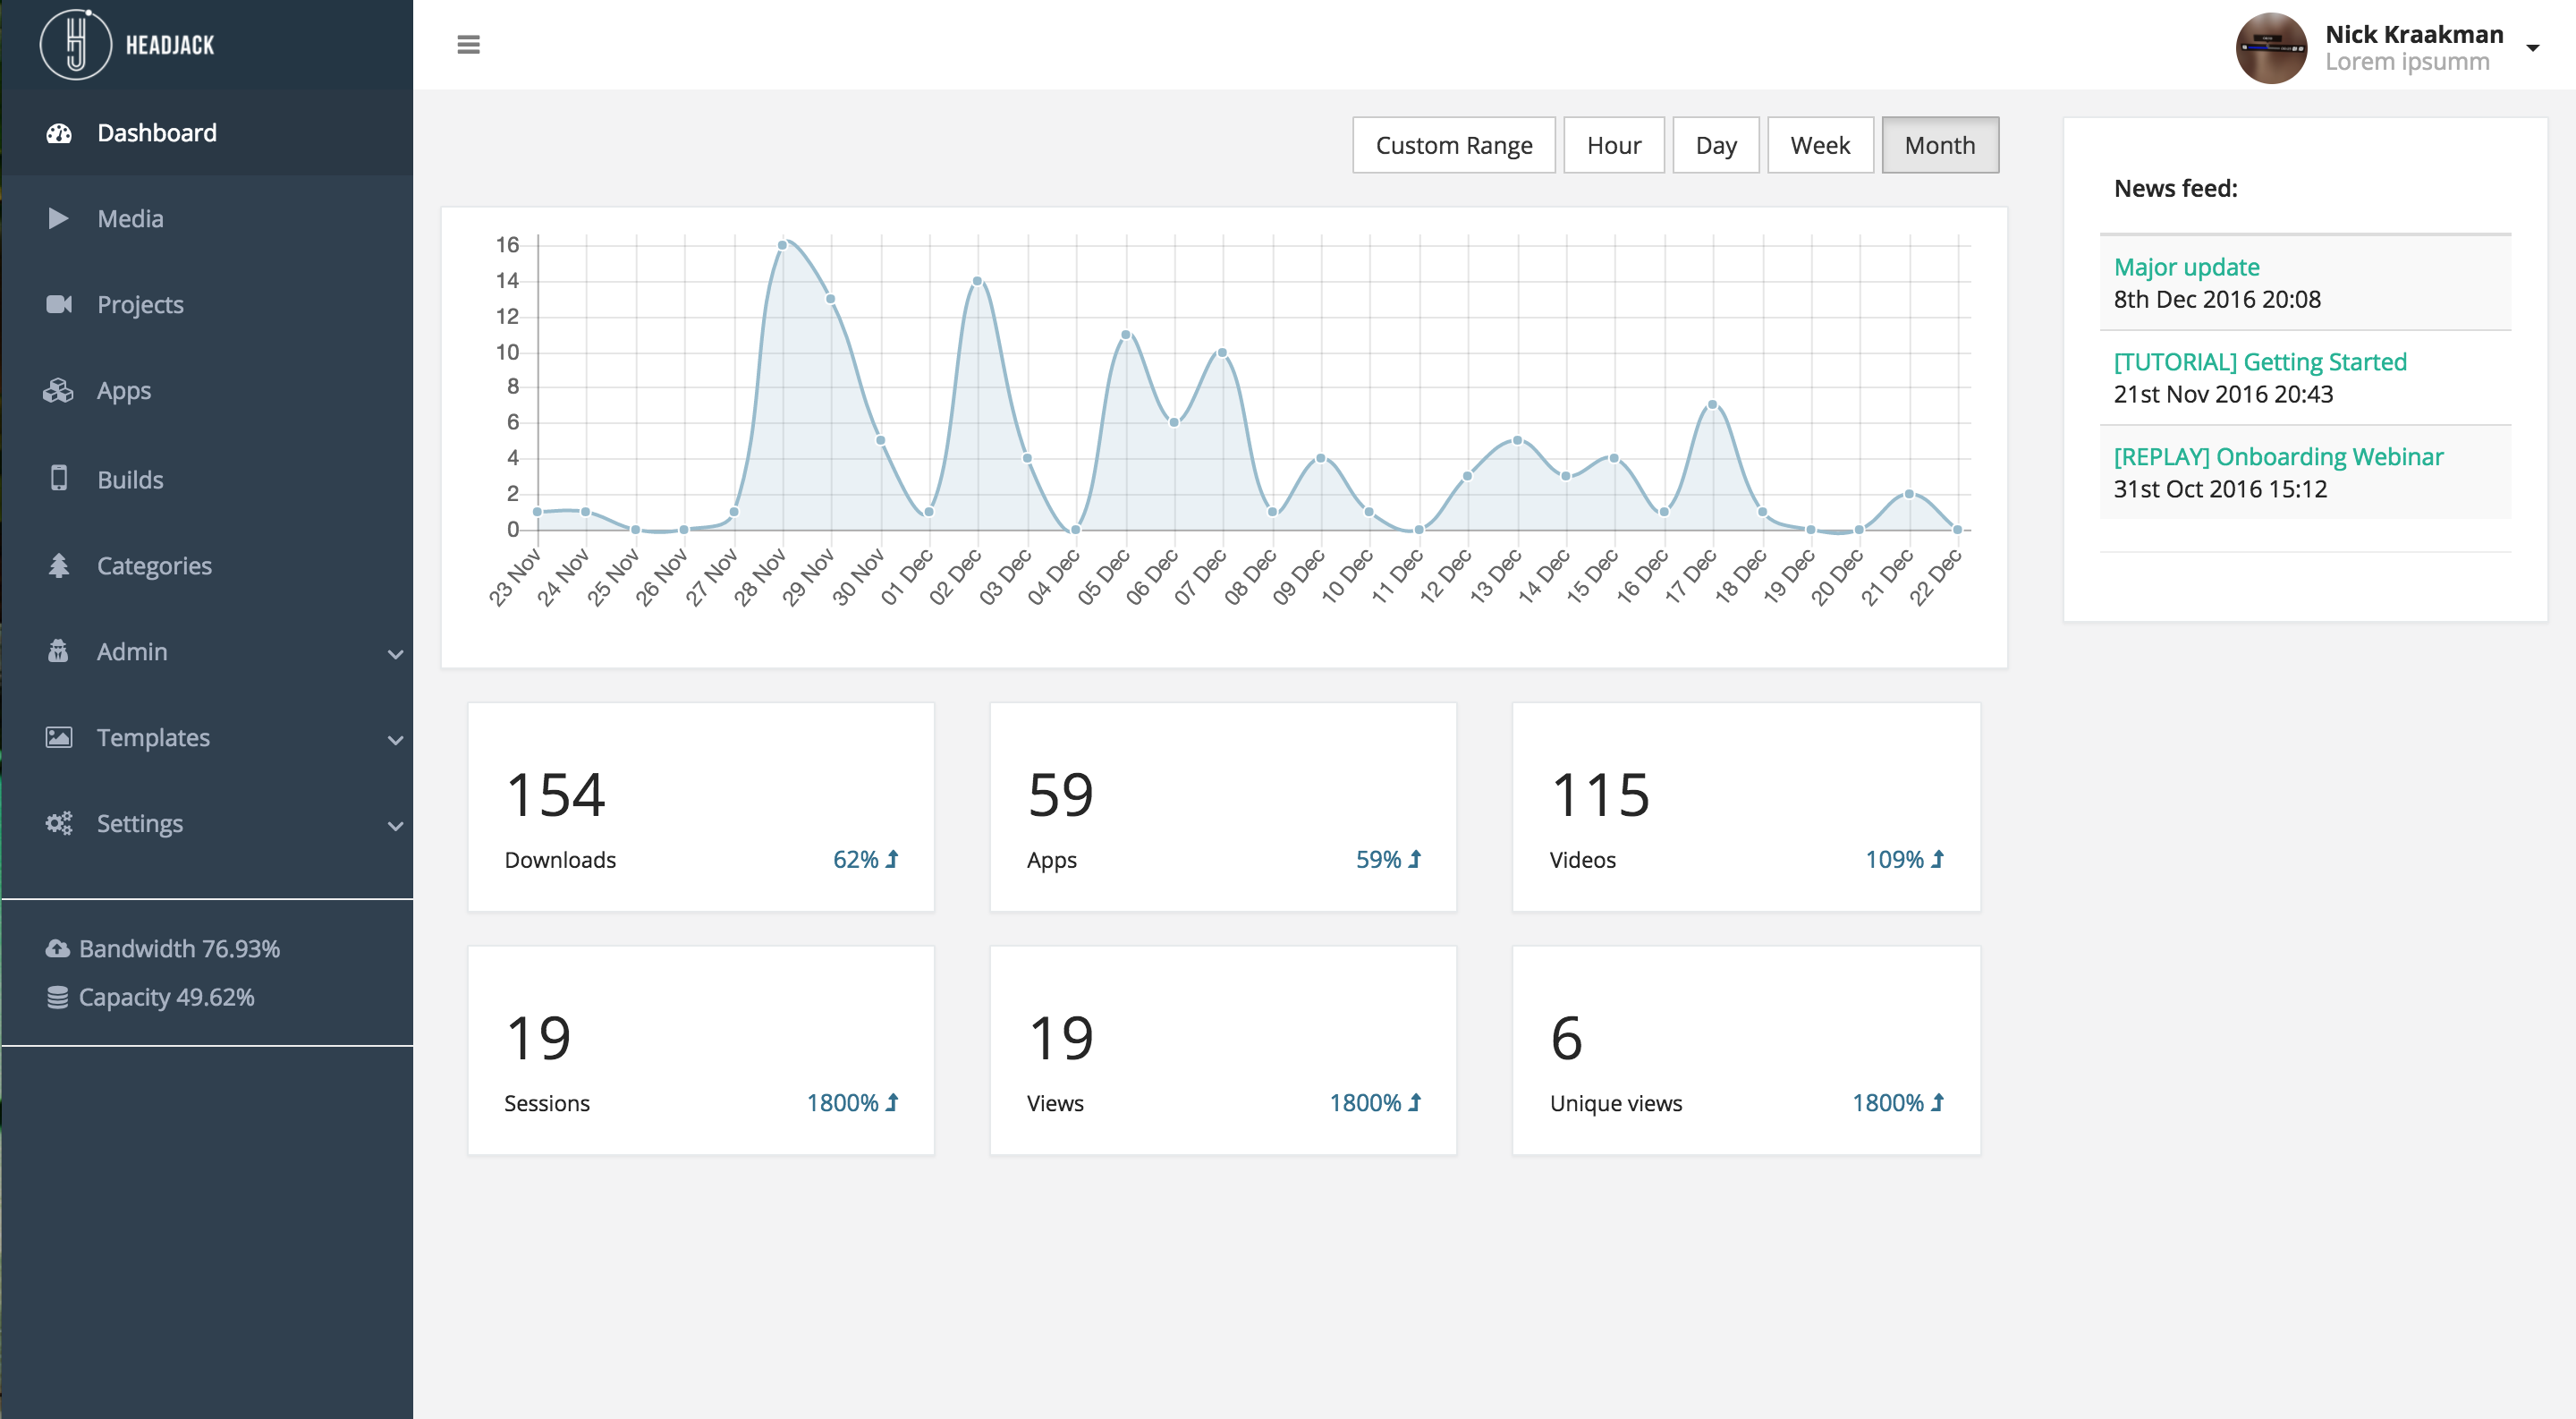Open the Dashboard menu item
The width and height of the screenshot is (2576, 1419).
pyautogui.click(x=157, y=133)
